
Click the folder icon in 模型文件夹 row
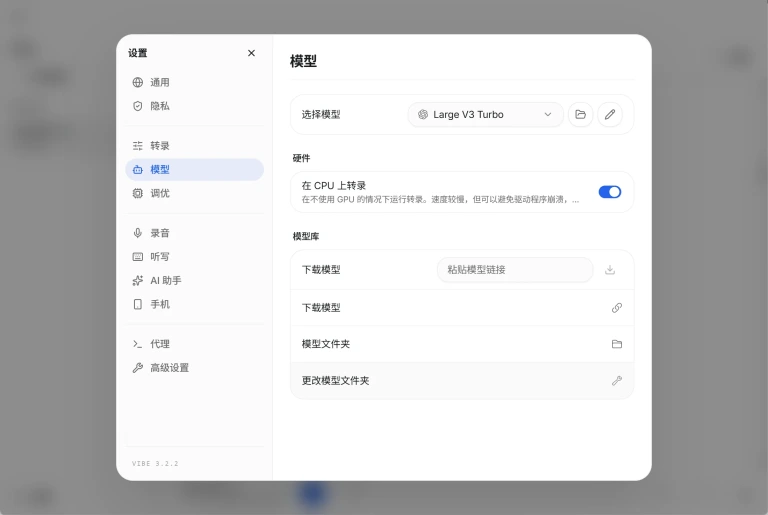click(617, 344)
